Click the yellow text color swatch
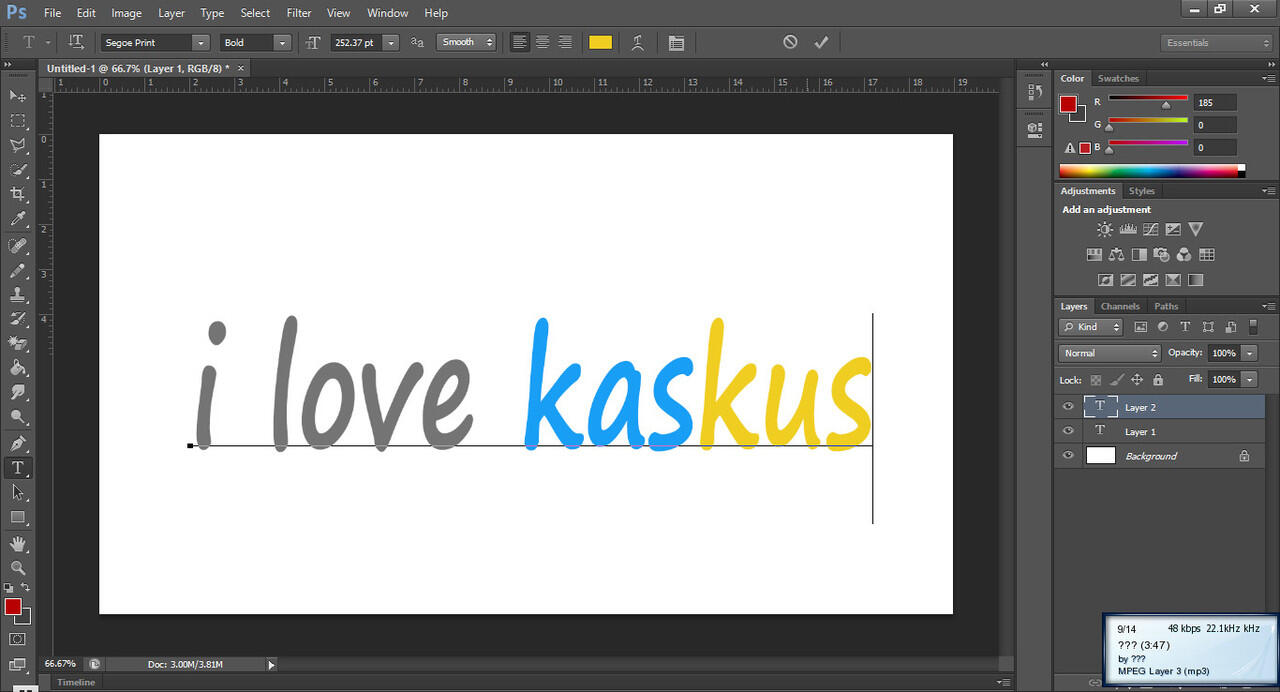This screenshot has height=692, width=1280. (600, 42)
